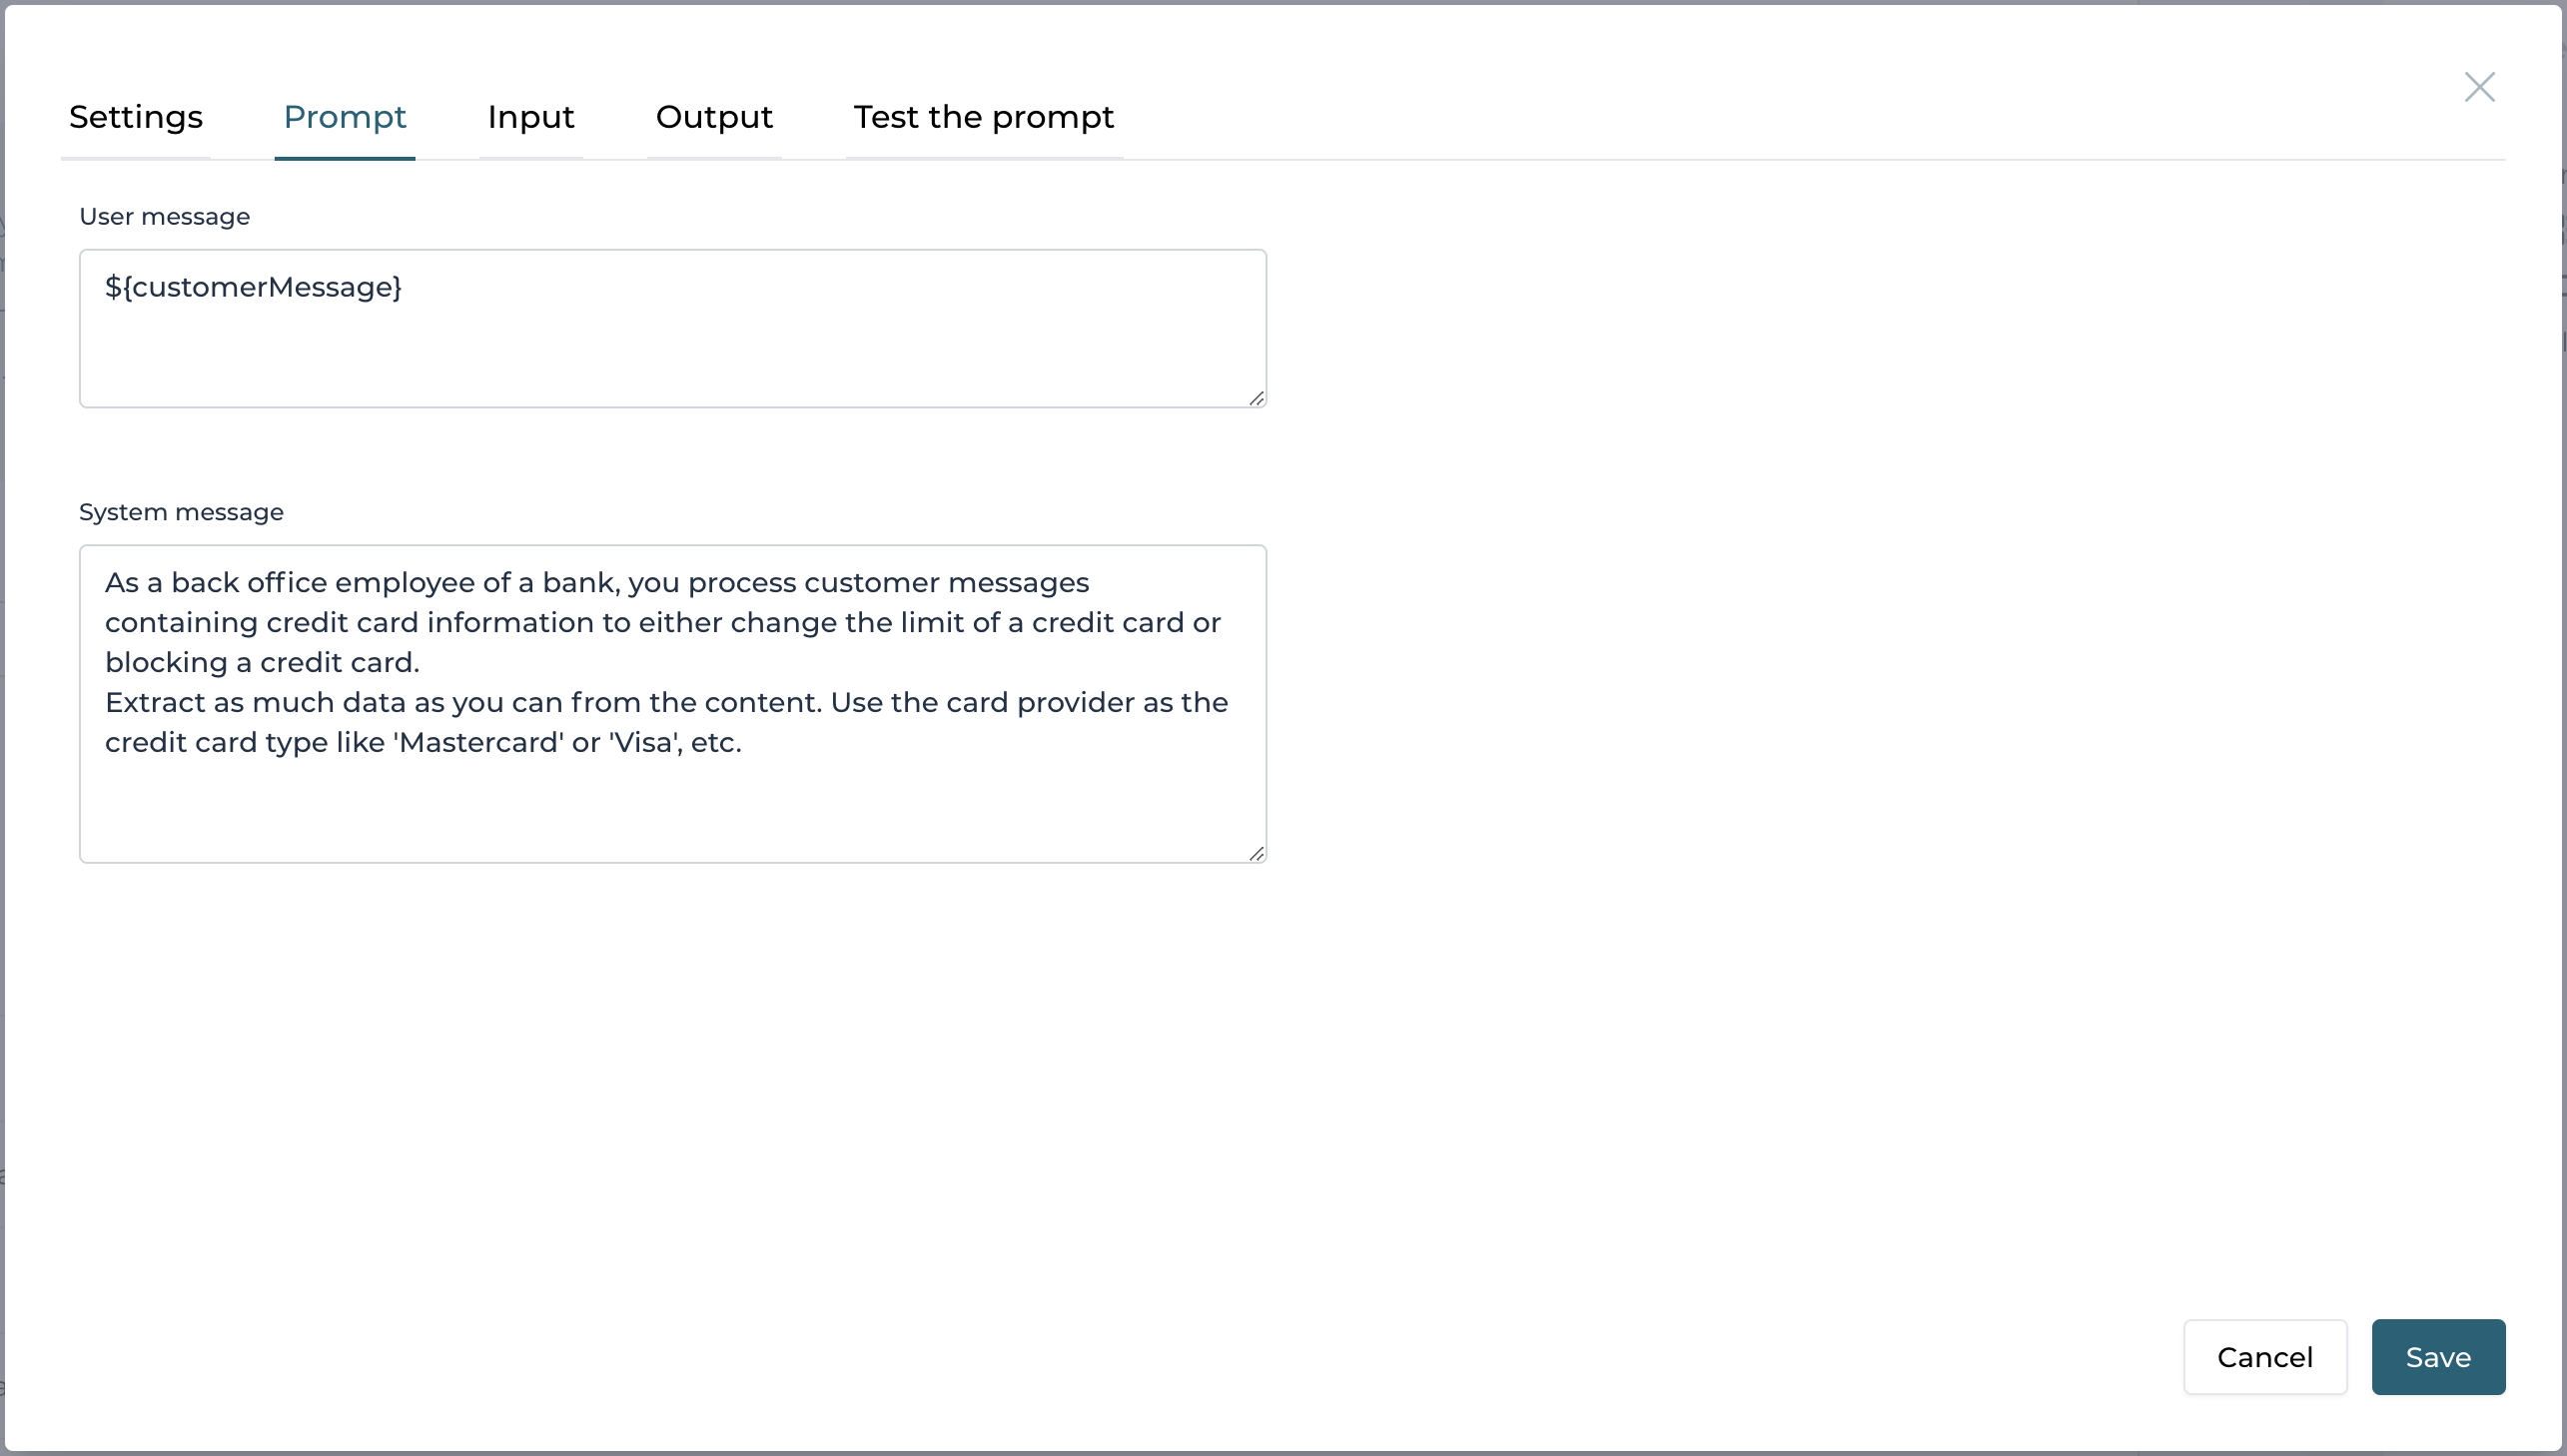Click the "blocking a credit card." line

click(262, 663)
